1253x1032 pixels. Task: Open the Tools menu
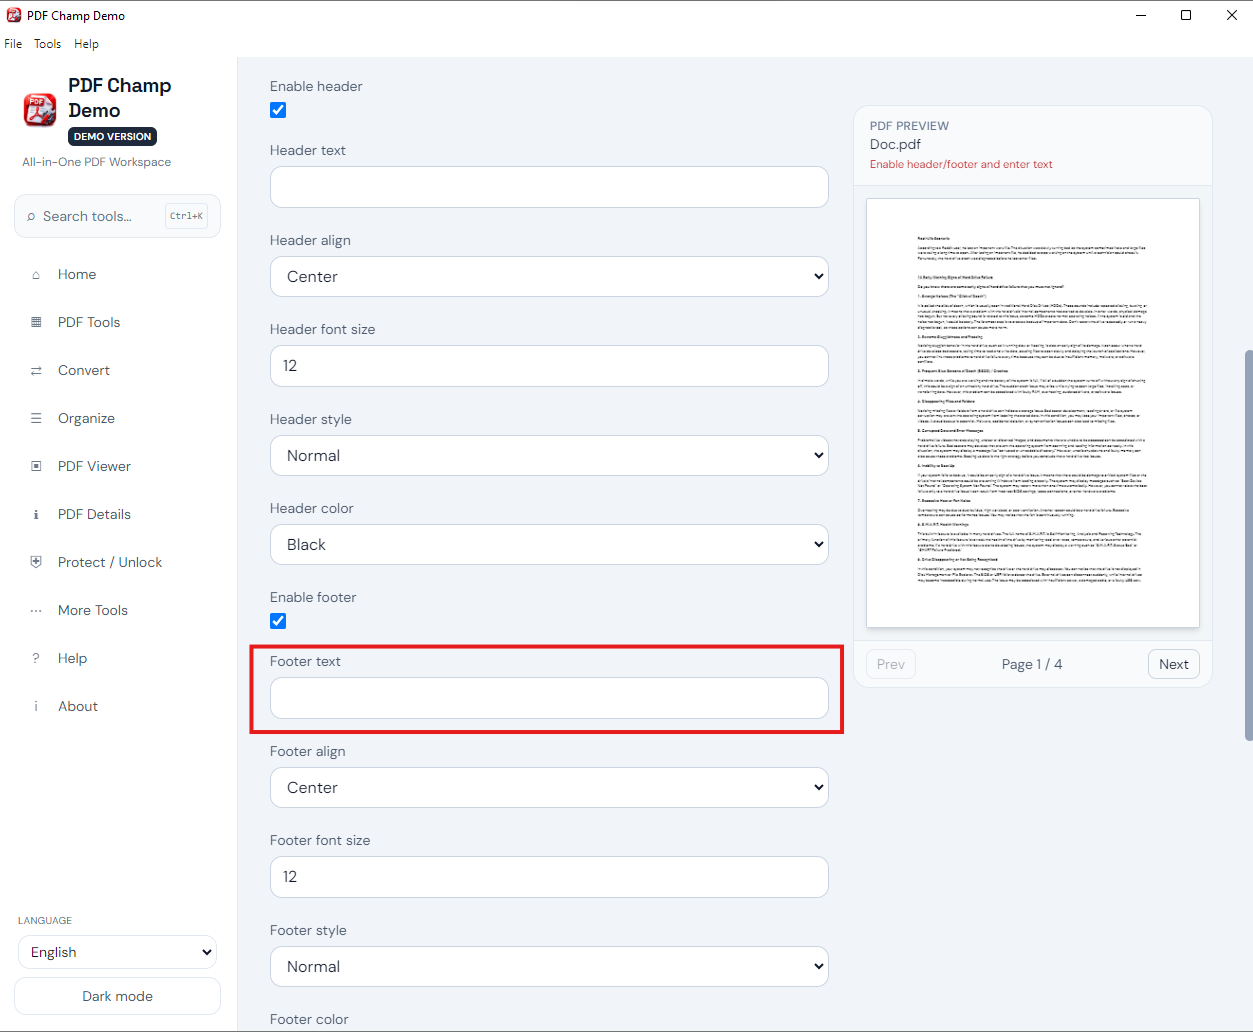47,44
